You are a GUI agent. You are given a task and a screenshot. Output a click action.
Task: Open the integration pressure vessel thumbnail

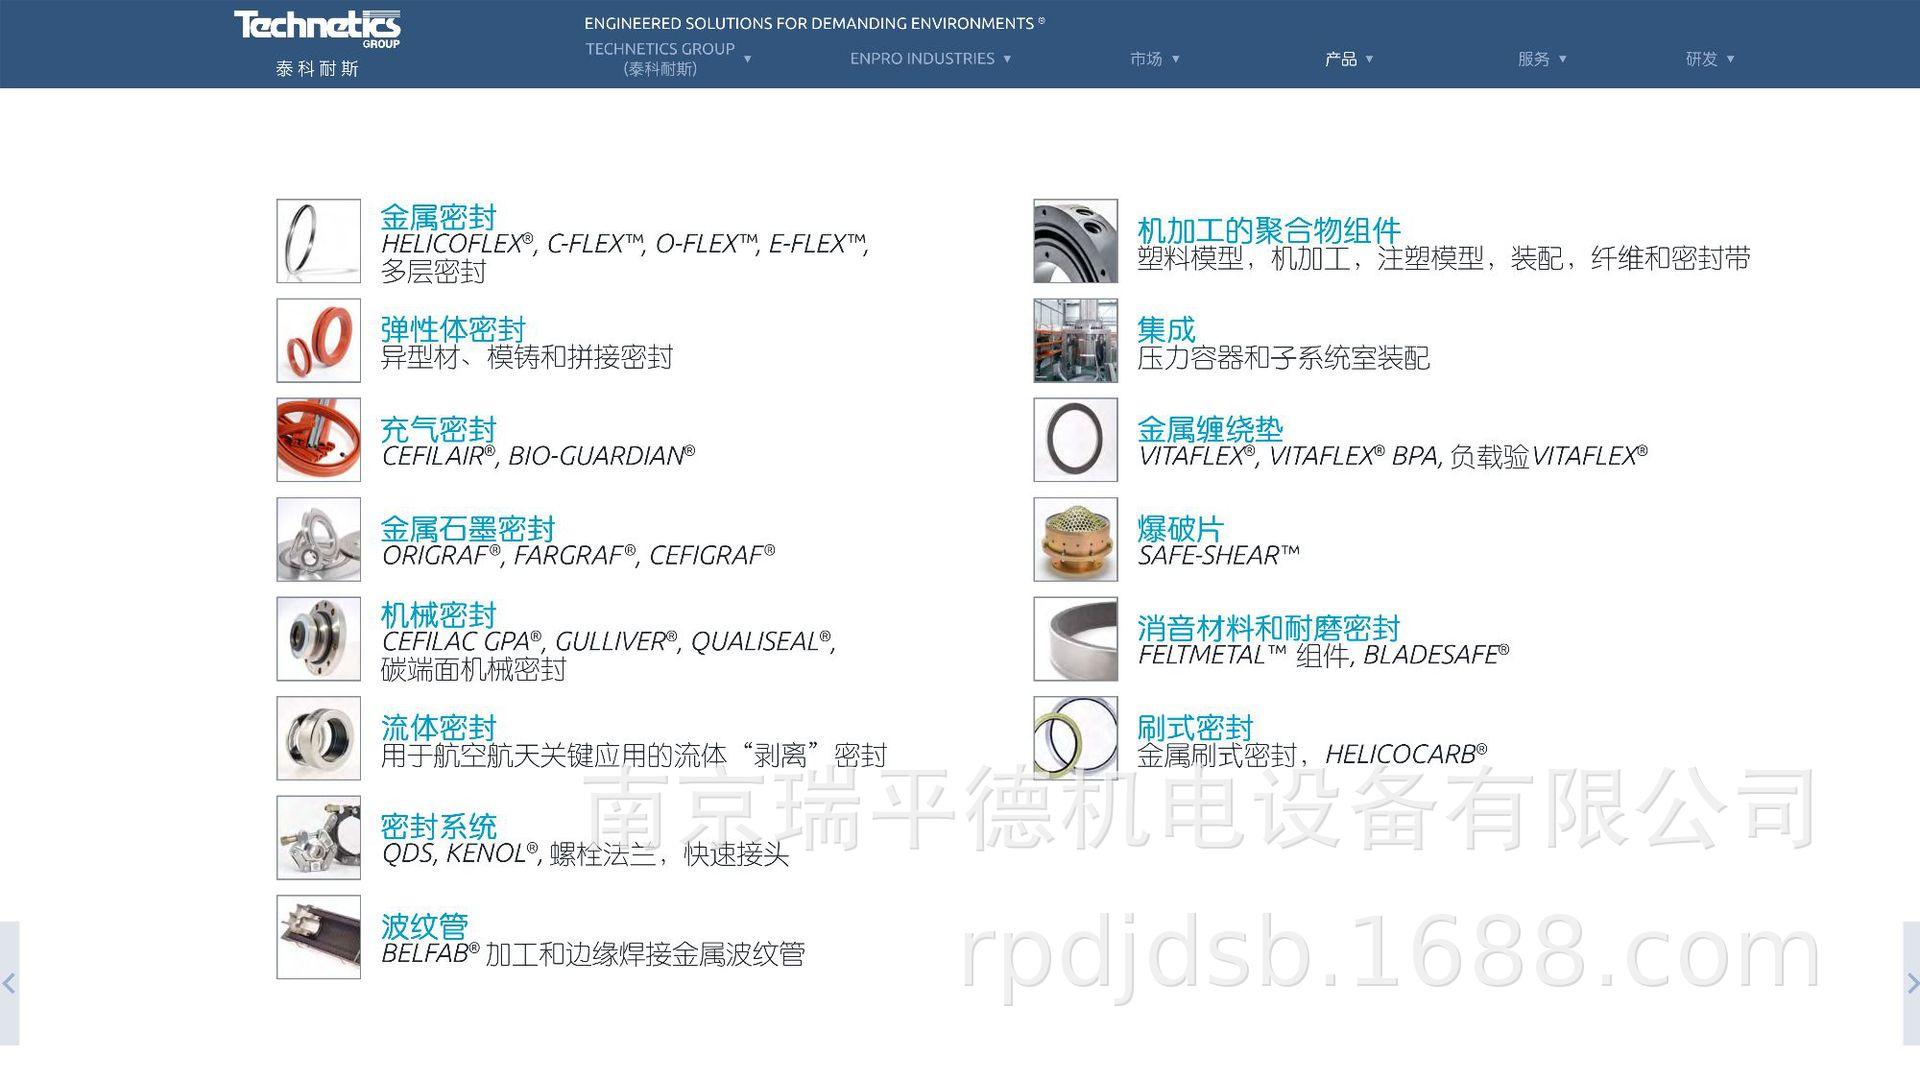click(x=1075, y=340)
